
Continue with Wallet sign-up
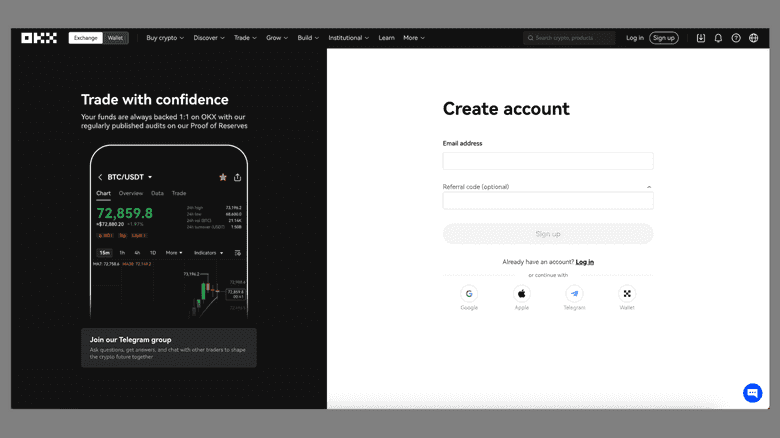point(627,294)
